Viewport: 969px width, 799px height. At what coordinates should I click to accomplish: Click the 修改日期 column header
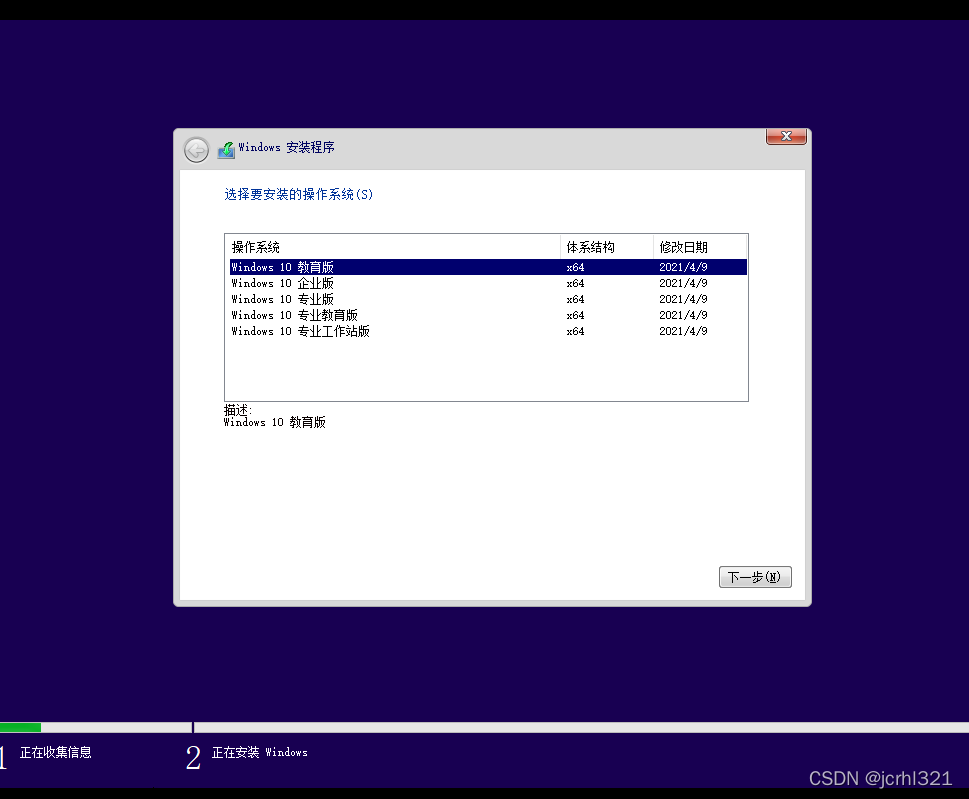(x=700, y=247)
